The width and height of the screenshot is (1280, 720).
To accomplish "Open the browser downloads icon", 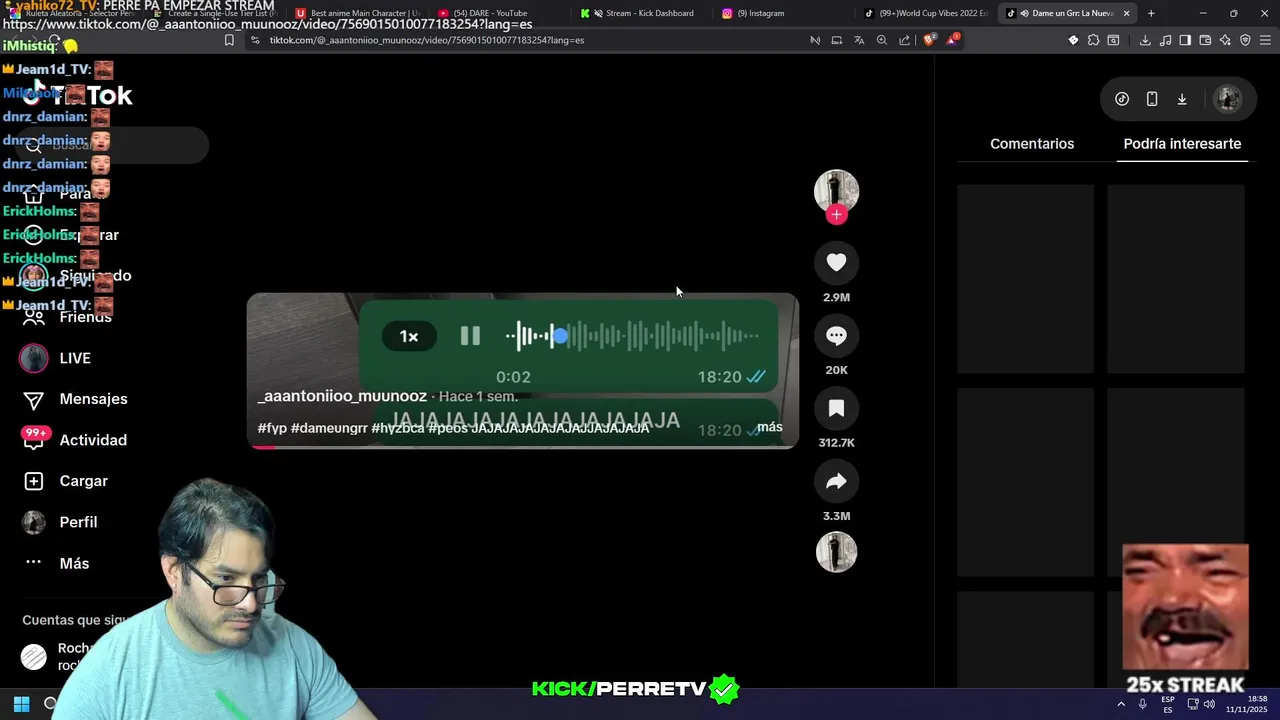I will 1145,40.
